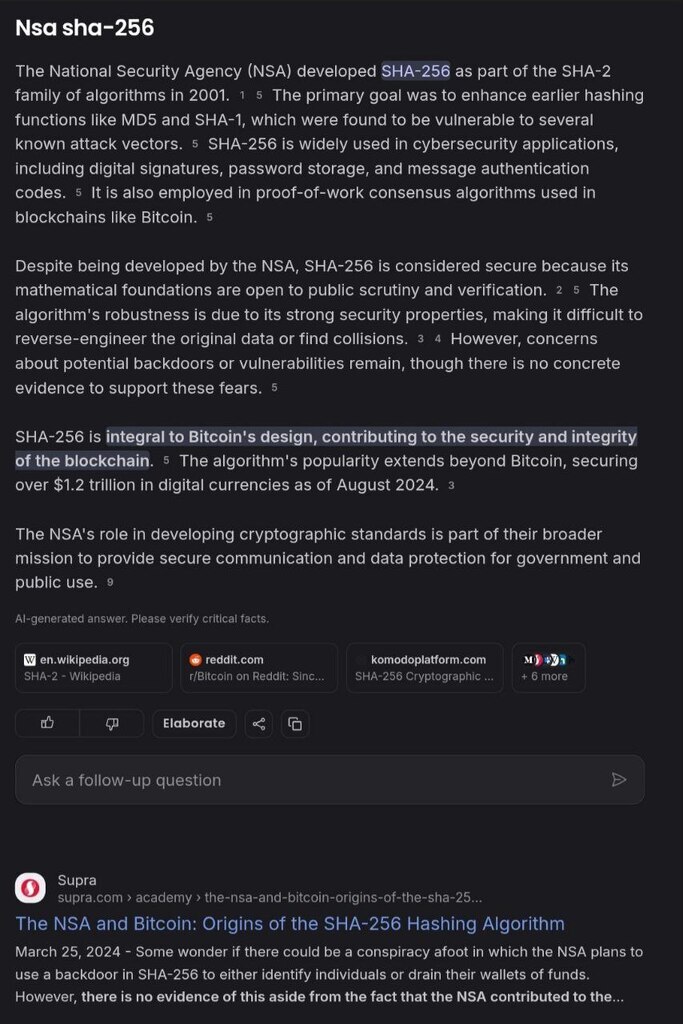The height and width of the screenshot is (1024, 683).
Task: Click the supra.com academy breadcrumb URL
Action: 270,897
